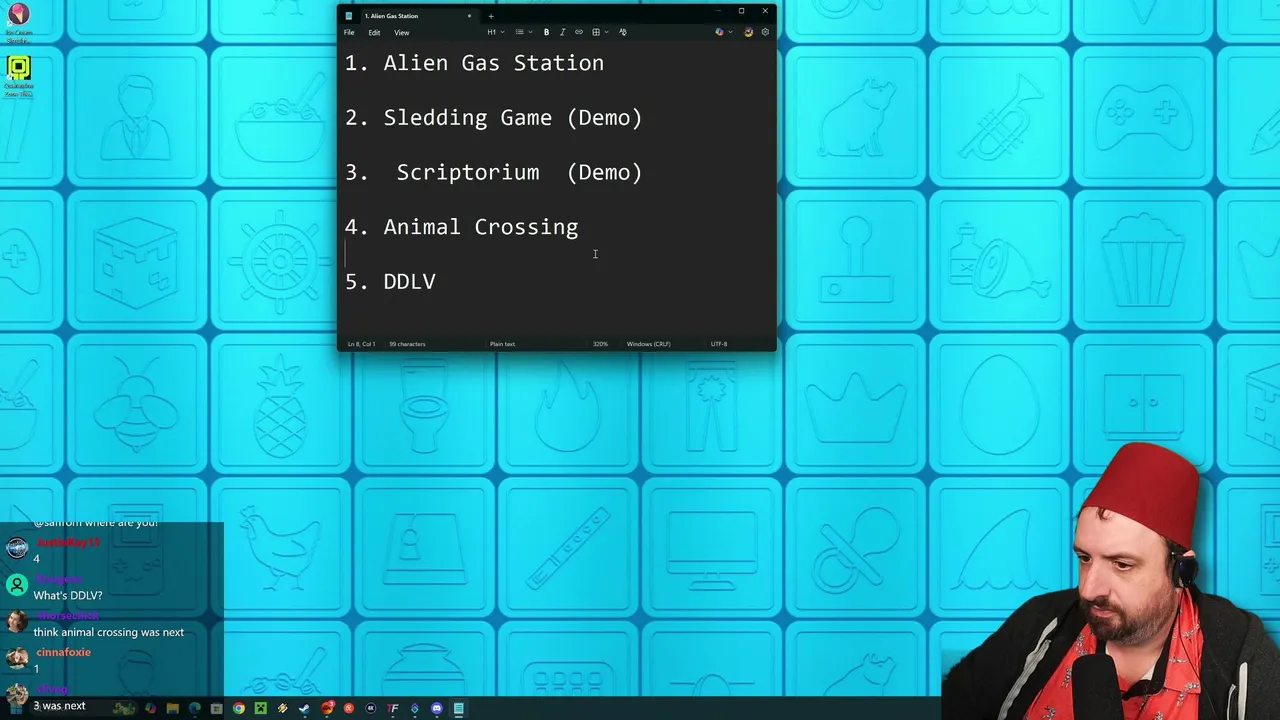Click Ln 8, Col 1 in status bar
This screenshot has width=1280, height=720.
click(361, 344)
